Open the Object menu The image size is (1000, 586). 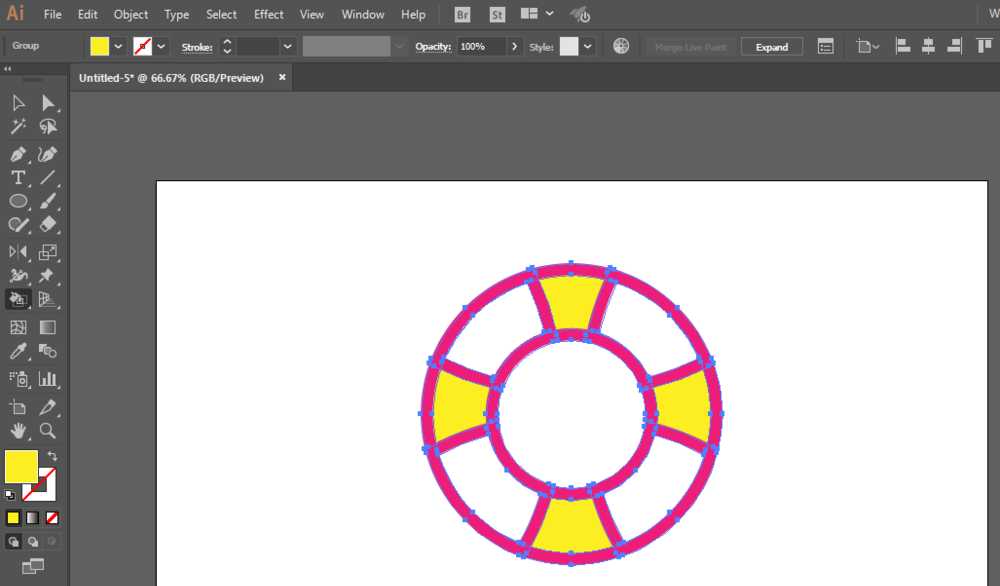tap(131, 15)
